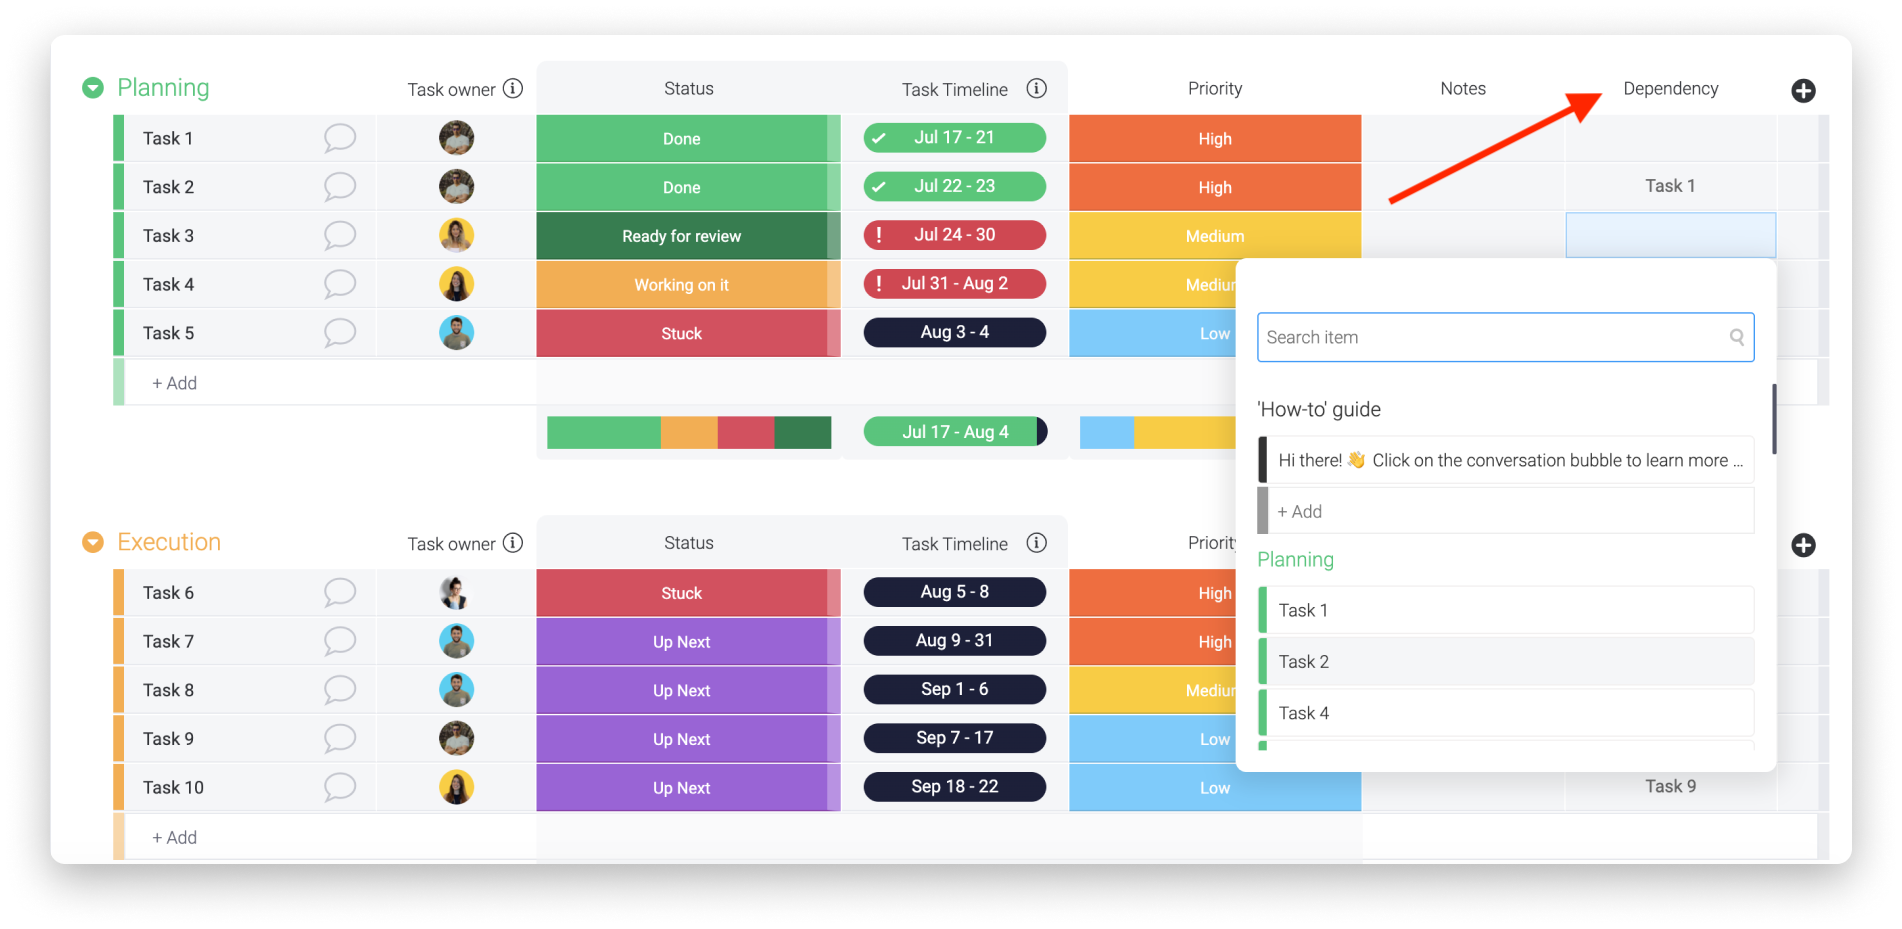Click the Execution group title
This screenshot has height=929, width=1902.
coord(169,542)
